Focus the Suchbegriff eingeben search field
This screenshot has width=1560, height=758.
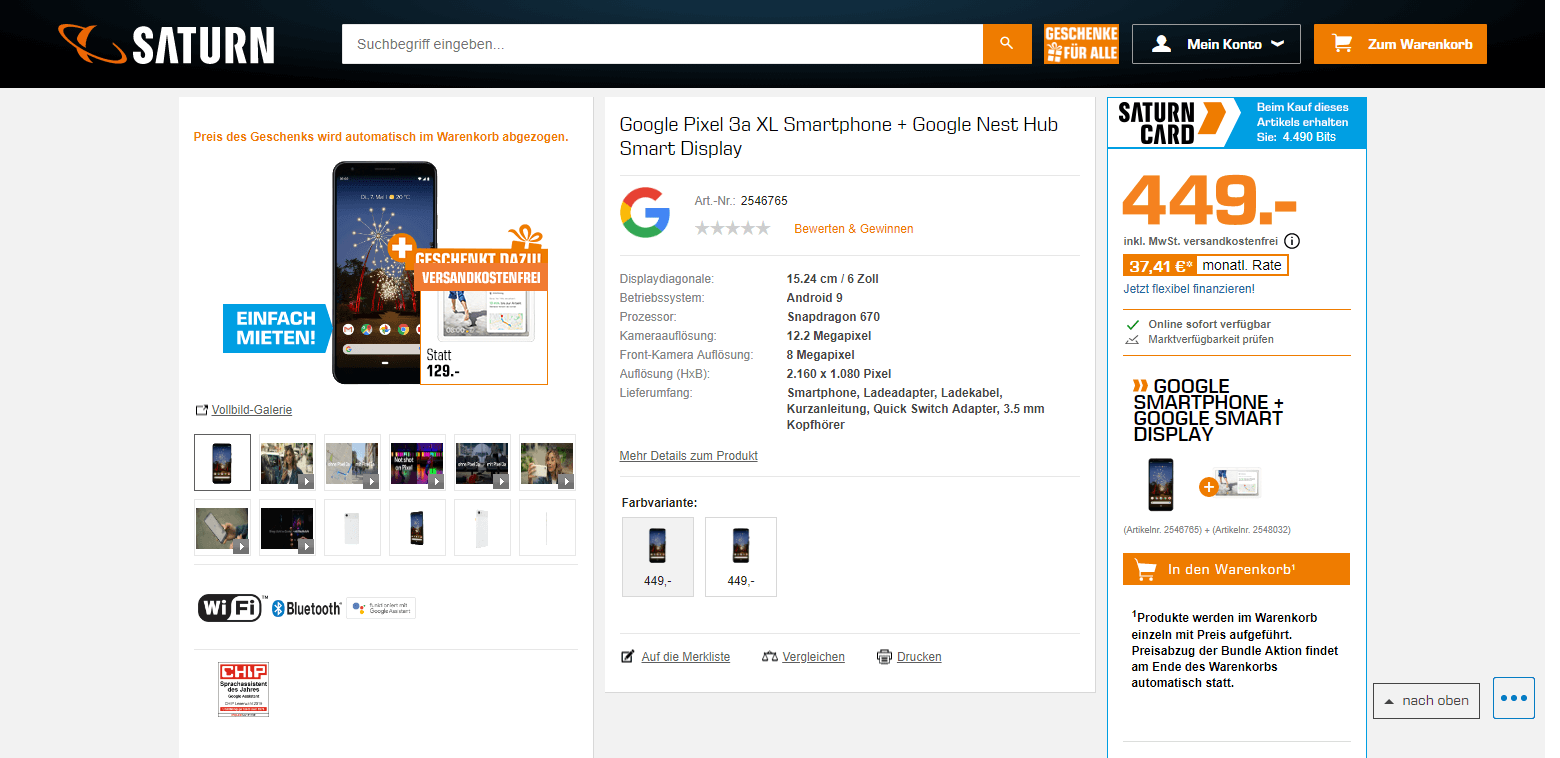(662, 44)
